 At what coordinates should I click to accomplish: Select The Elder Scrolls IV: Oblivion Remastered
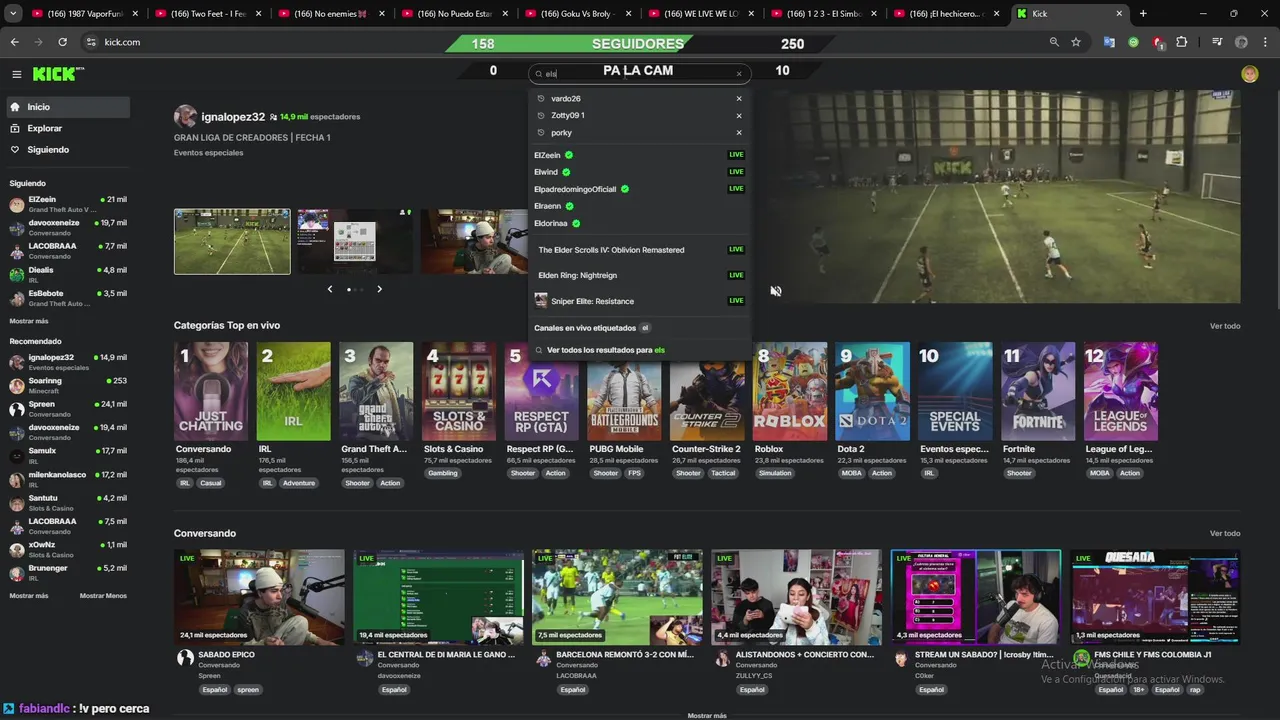click(x=639, y=250)
